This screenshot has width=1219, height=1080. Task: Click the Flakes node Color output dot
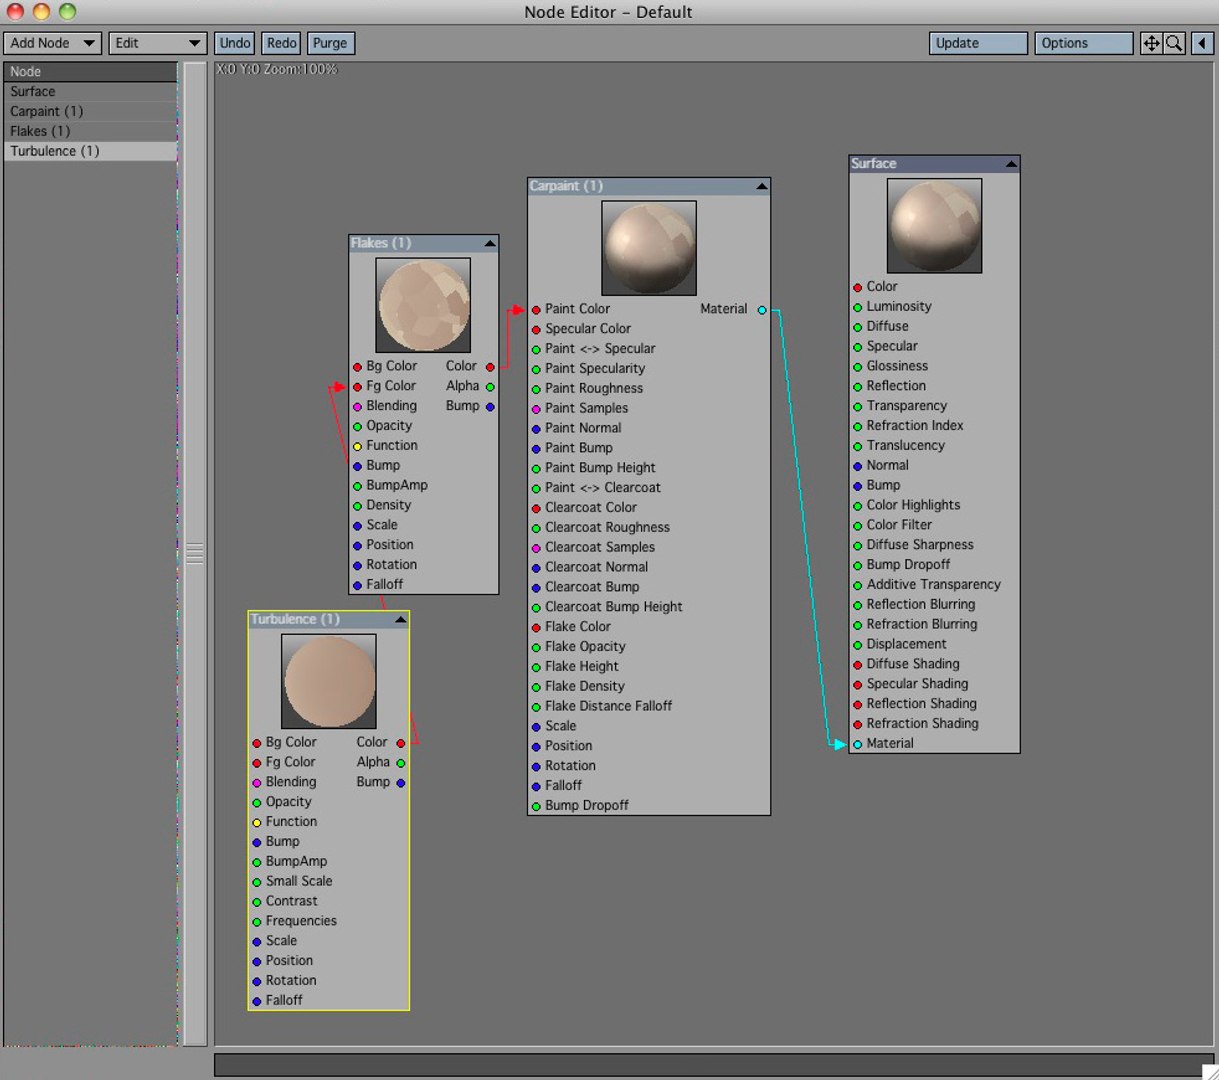click(x=490, y=367)
